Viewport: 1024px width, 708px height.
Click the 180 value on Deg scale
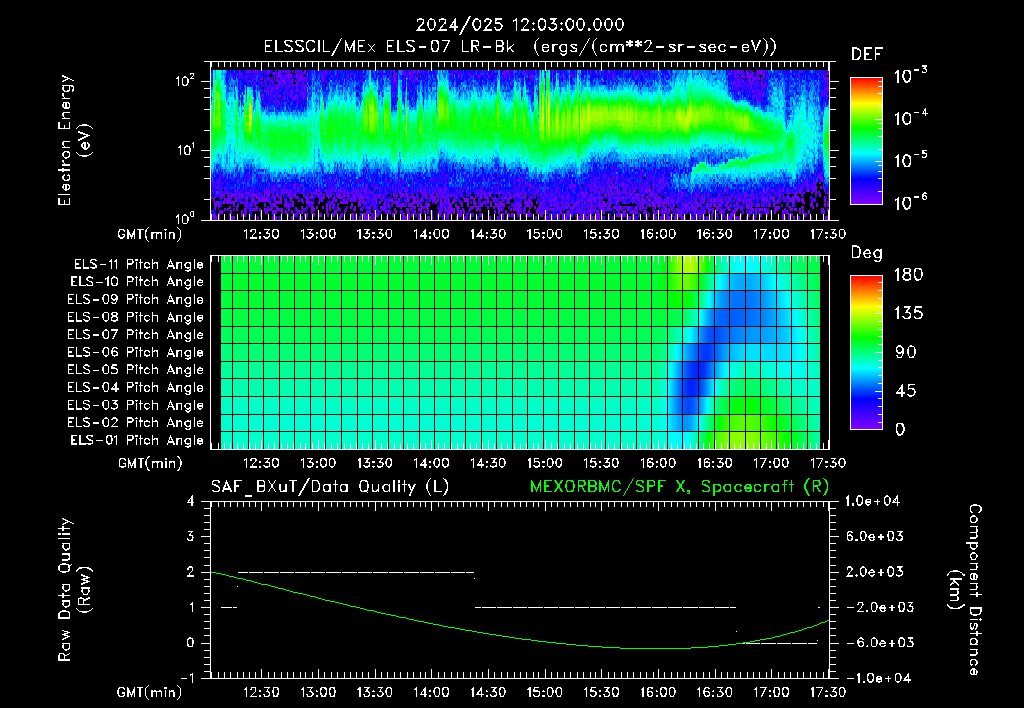coord(908,275)
